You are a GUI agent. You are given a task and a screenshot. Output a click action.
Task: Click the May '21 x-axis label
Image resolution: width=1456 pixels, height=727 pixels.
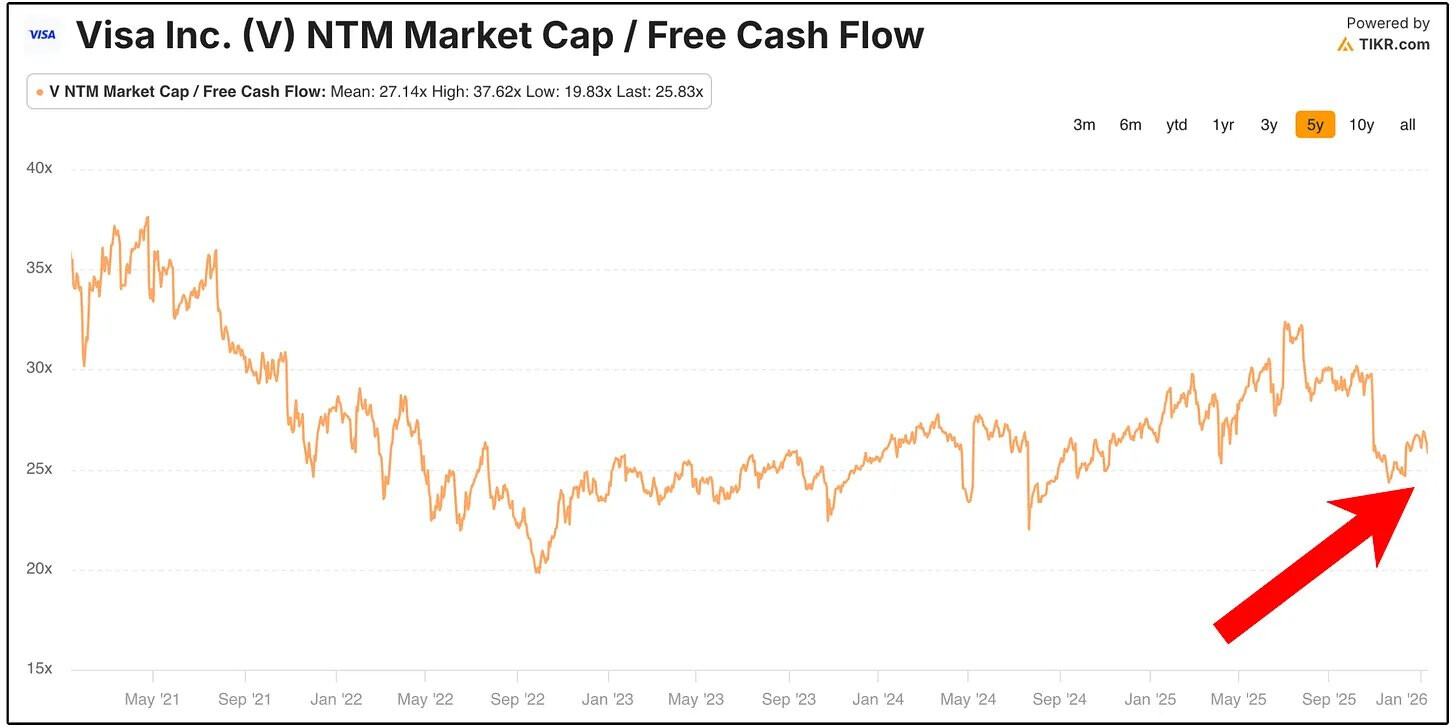(153, 700)
